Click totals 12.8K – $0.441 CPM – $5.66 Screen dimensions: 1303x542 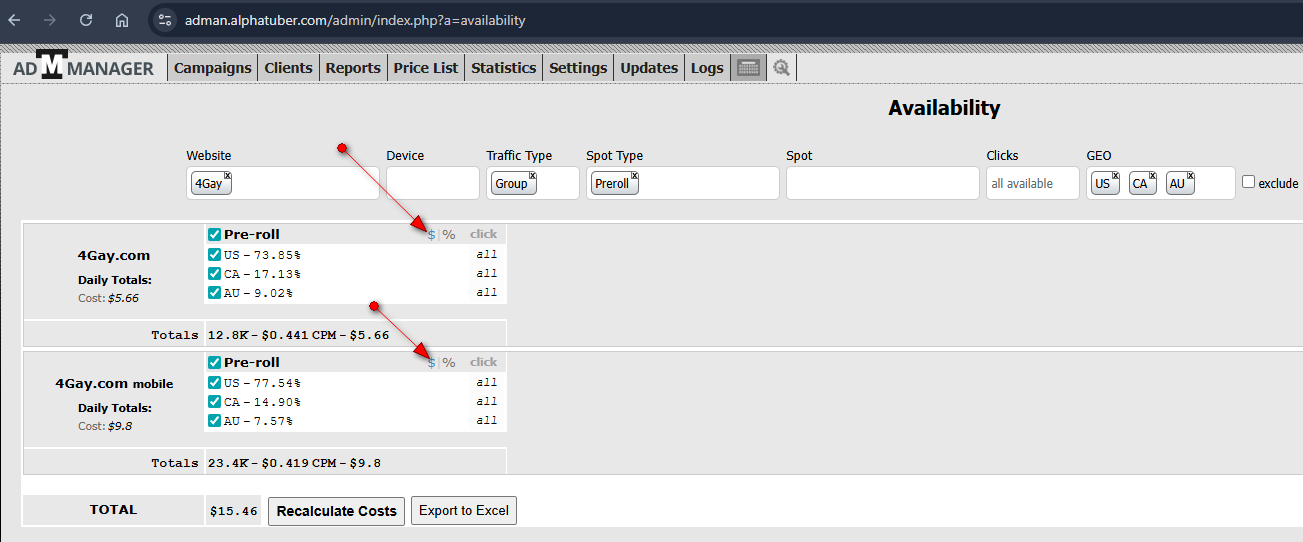coord(298,335)
